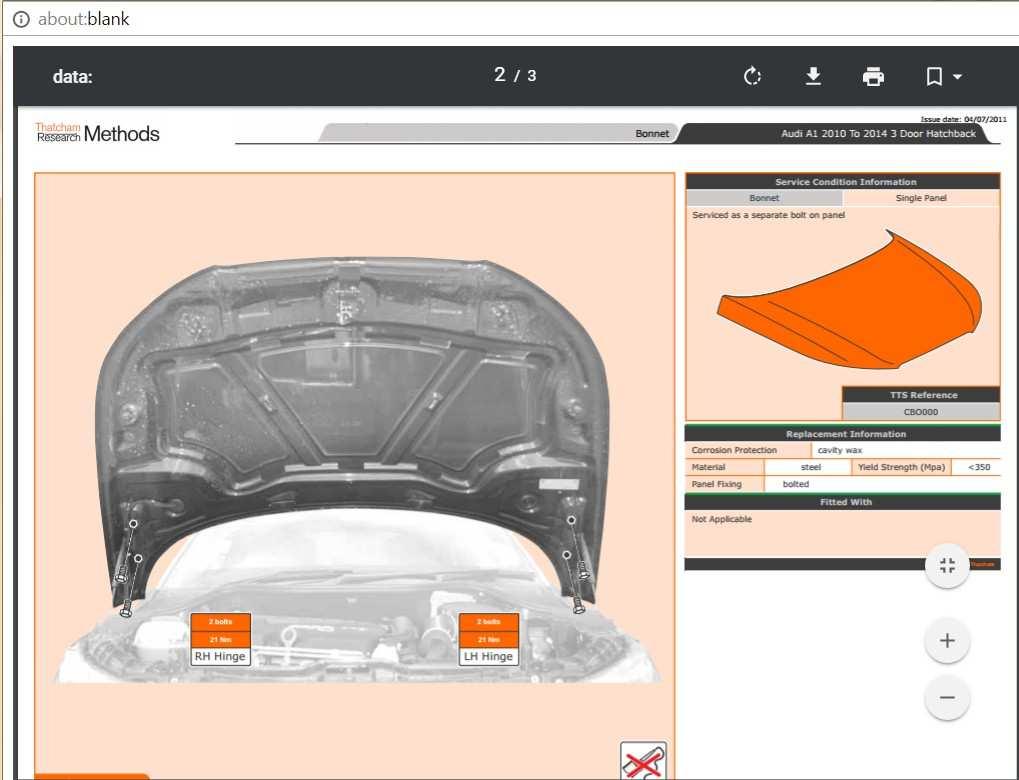
Task: Click the steel material value
Action: pos(810,467)
